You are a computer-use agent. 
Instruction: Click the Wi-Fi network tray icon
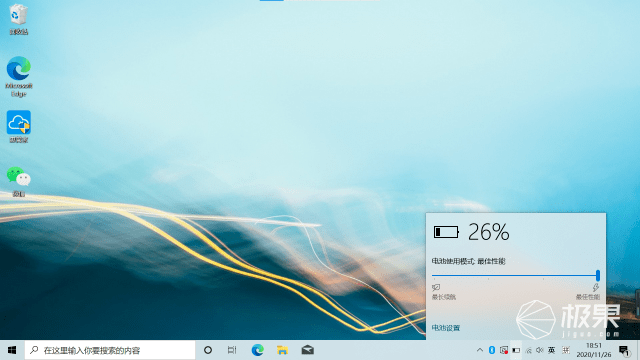(x=528, y=350)
